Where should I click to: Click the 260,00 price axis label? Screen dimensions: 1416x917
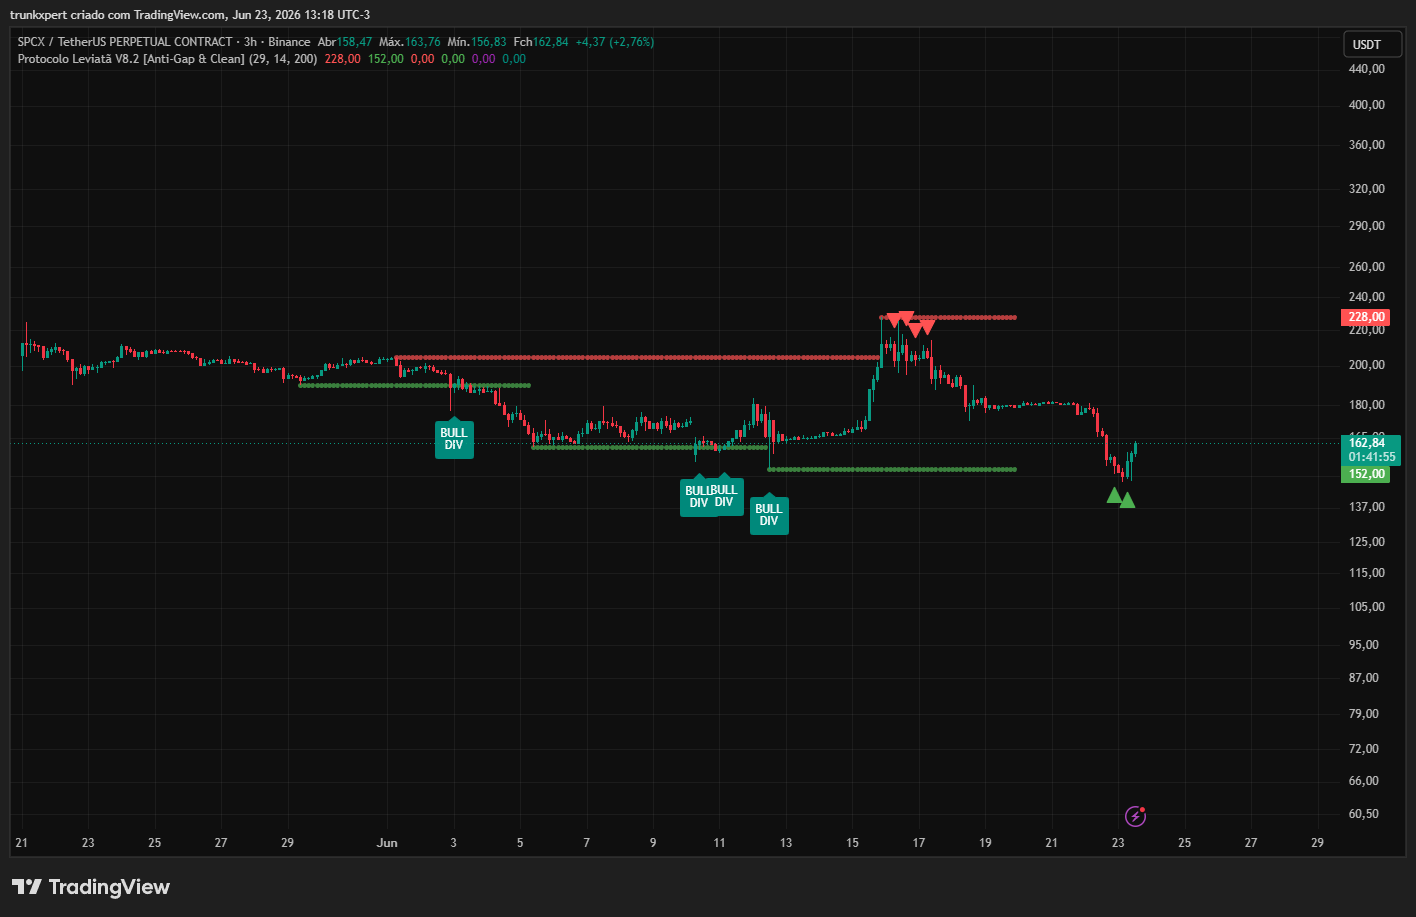click(1366, 267)
